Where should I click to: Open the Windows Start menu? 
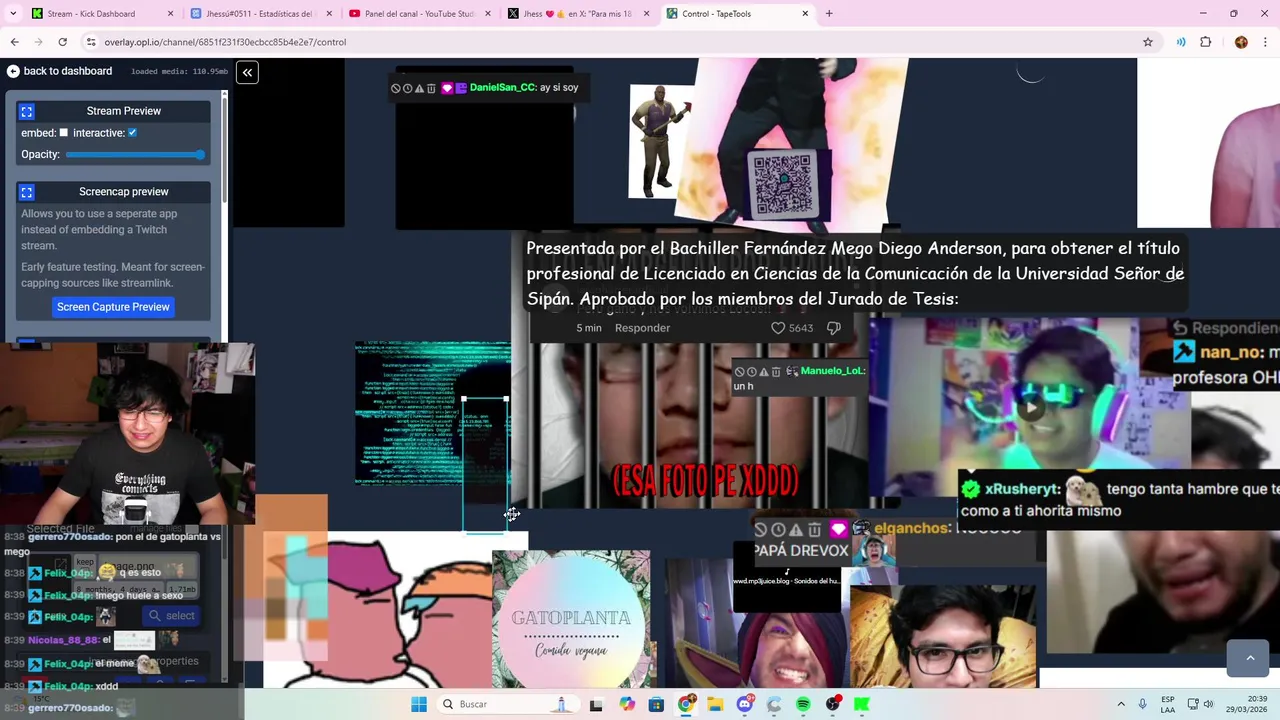coord(419,704)
